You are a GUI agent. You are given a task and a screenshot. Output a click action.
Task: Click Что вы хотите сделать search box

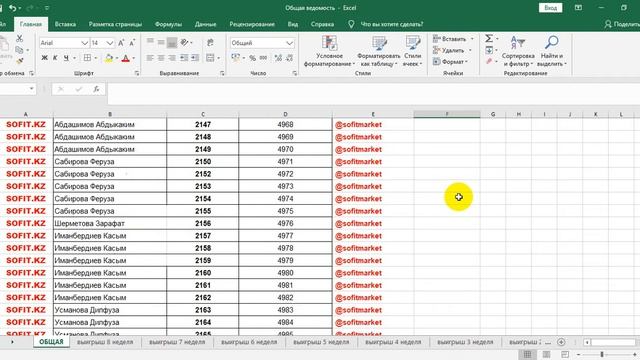[x=391, y=24]
